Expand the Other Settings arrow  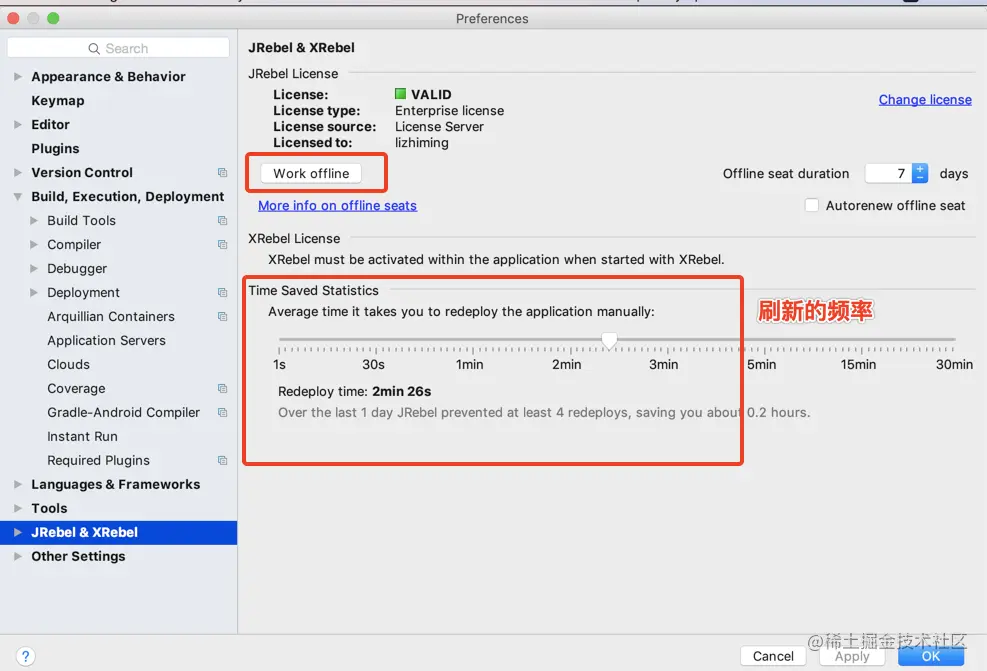click(x=18, y=556)
